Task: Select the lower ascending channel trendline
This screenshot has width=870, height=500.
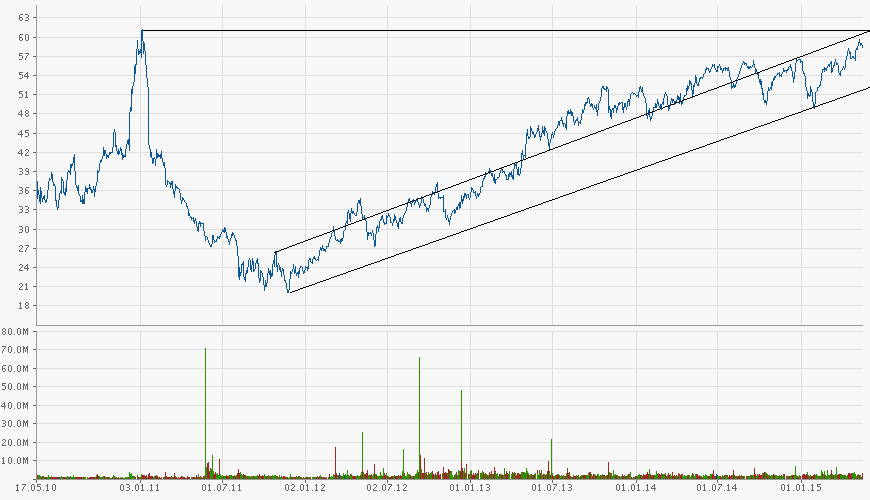Action: coord(575,190)
